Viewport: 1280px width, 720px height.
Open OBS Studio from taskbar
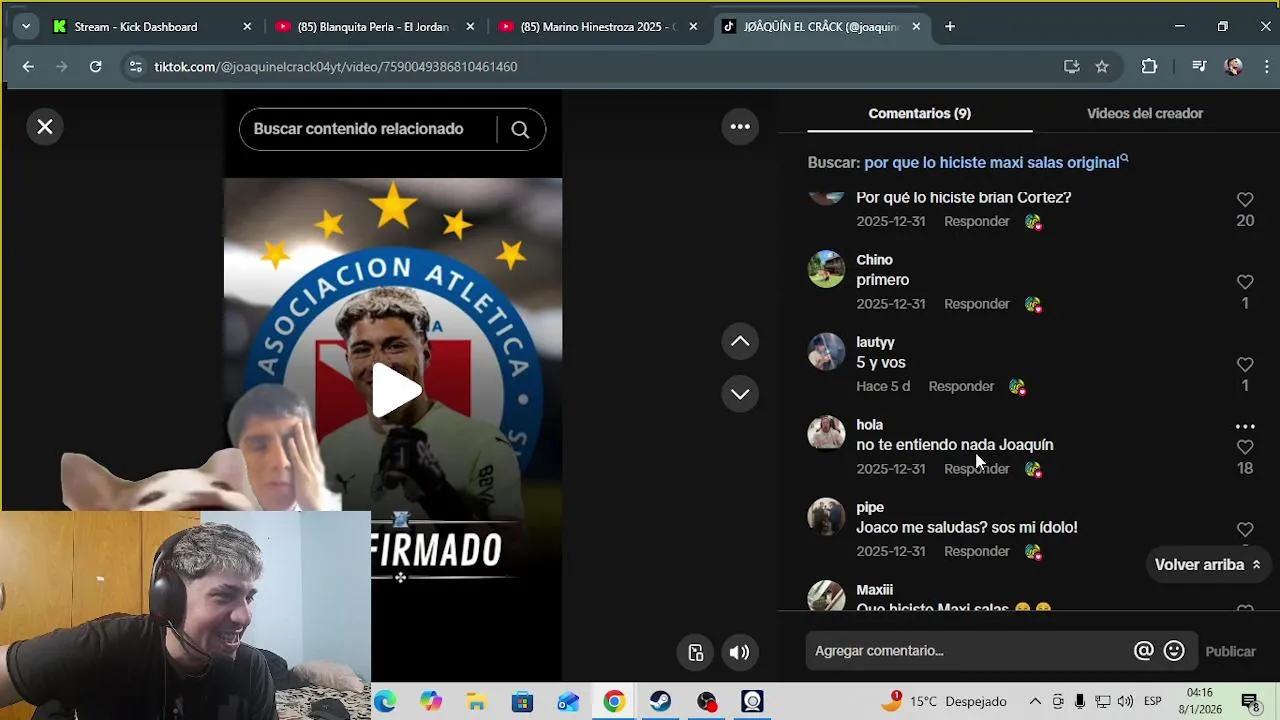point(707,702)
